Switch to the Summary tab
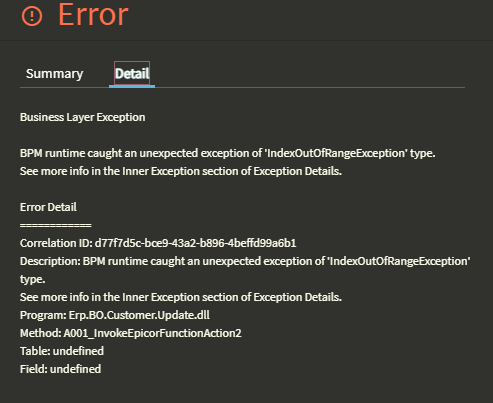 [54, 74]
